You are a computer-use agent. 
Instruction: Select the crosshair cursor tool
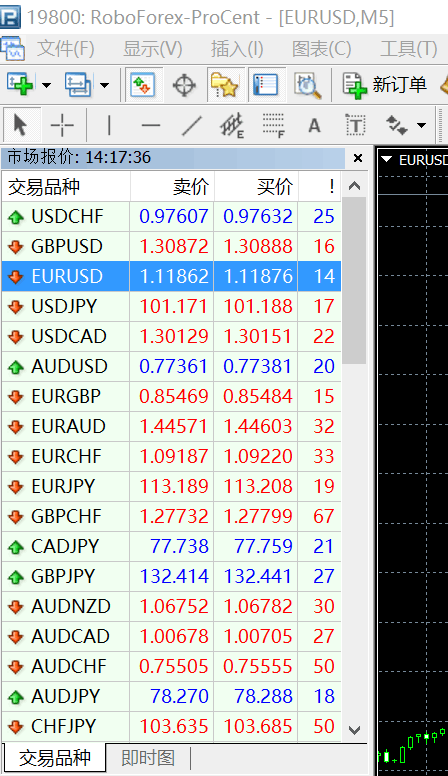[62, 125]
